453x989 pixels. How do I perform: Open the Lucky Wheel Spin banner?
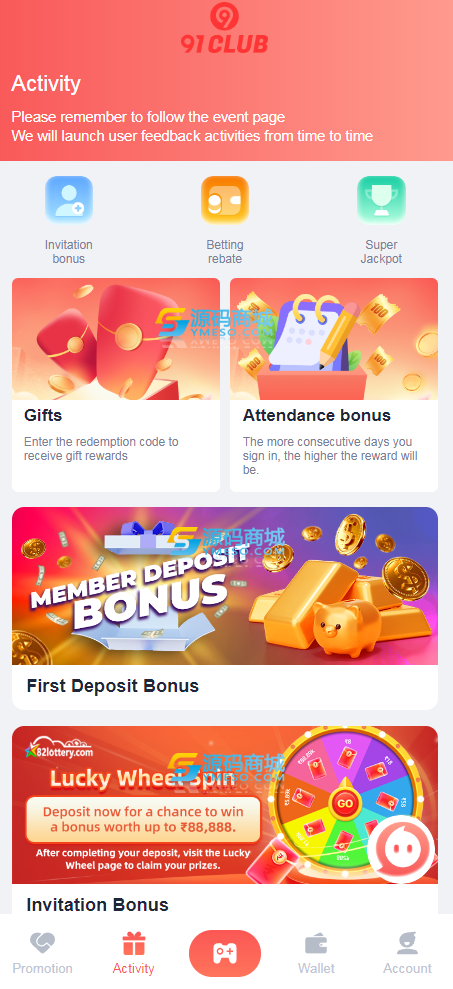(225, 805)
